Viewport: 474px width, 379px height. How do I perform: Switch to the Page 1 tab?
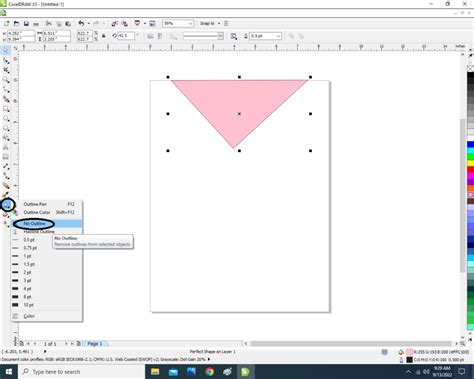pos(95,343)
